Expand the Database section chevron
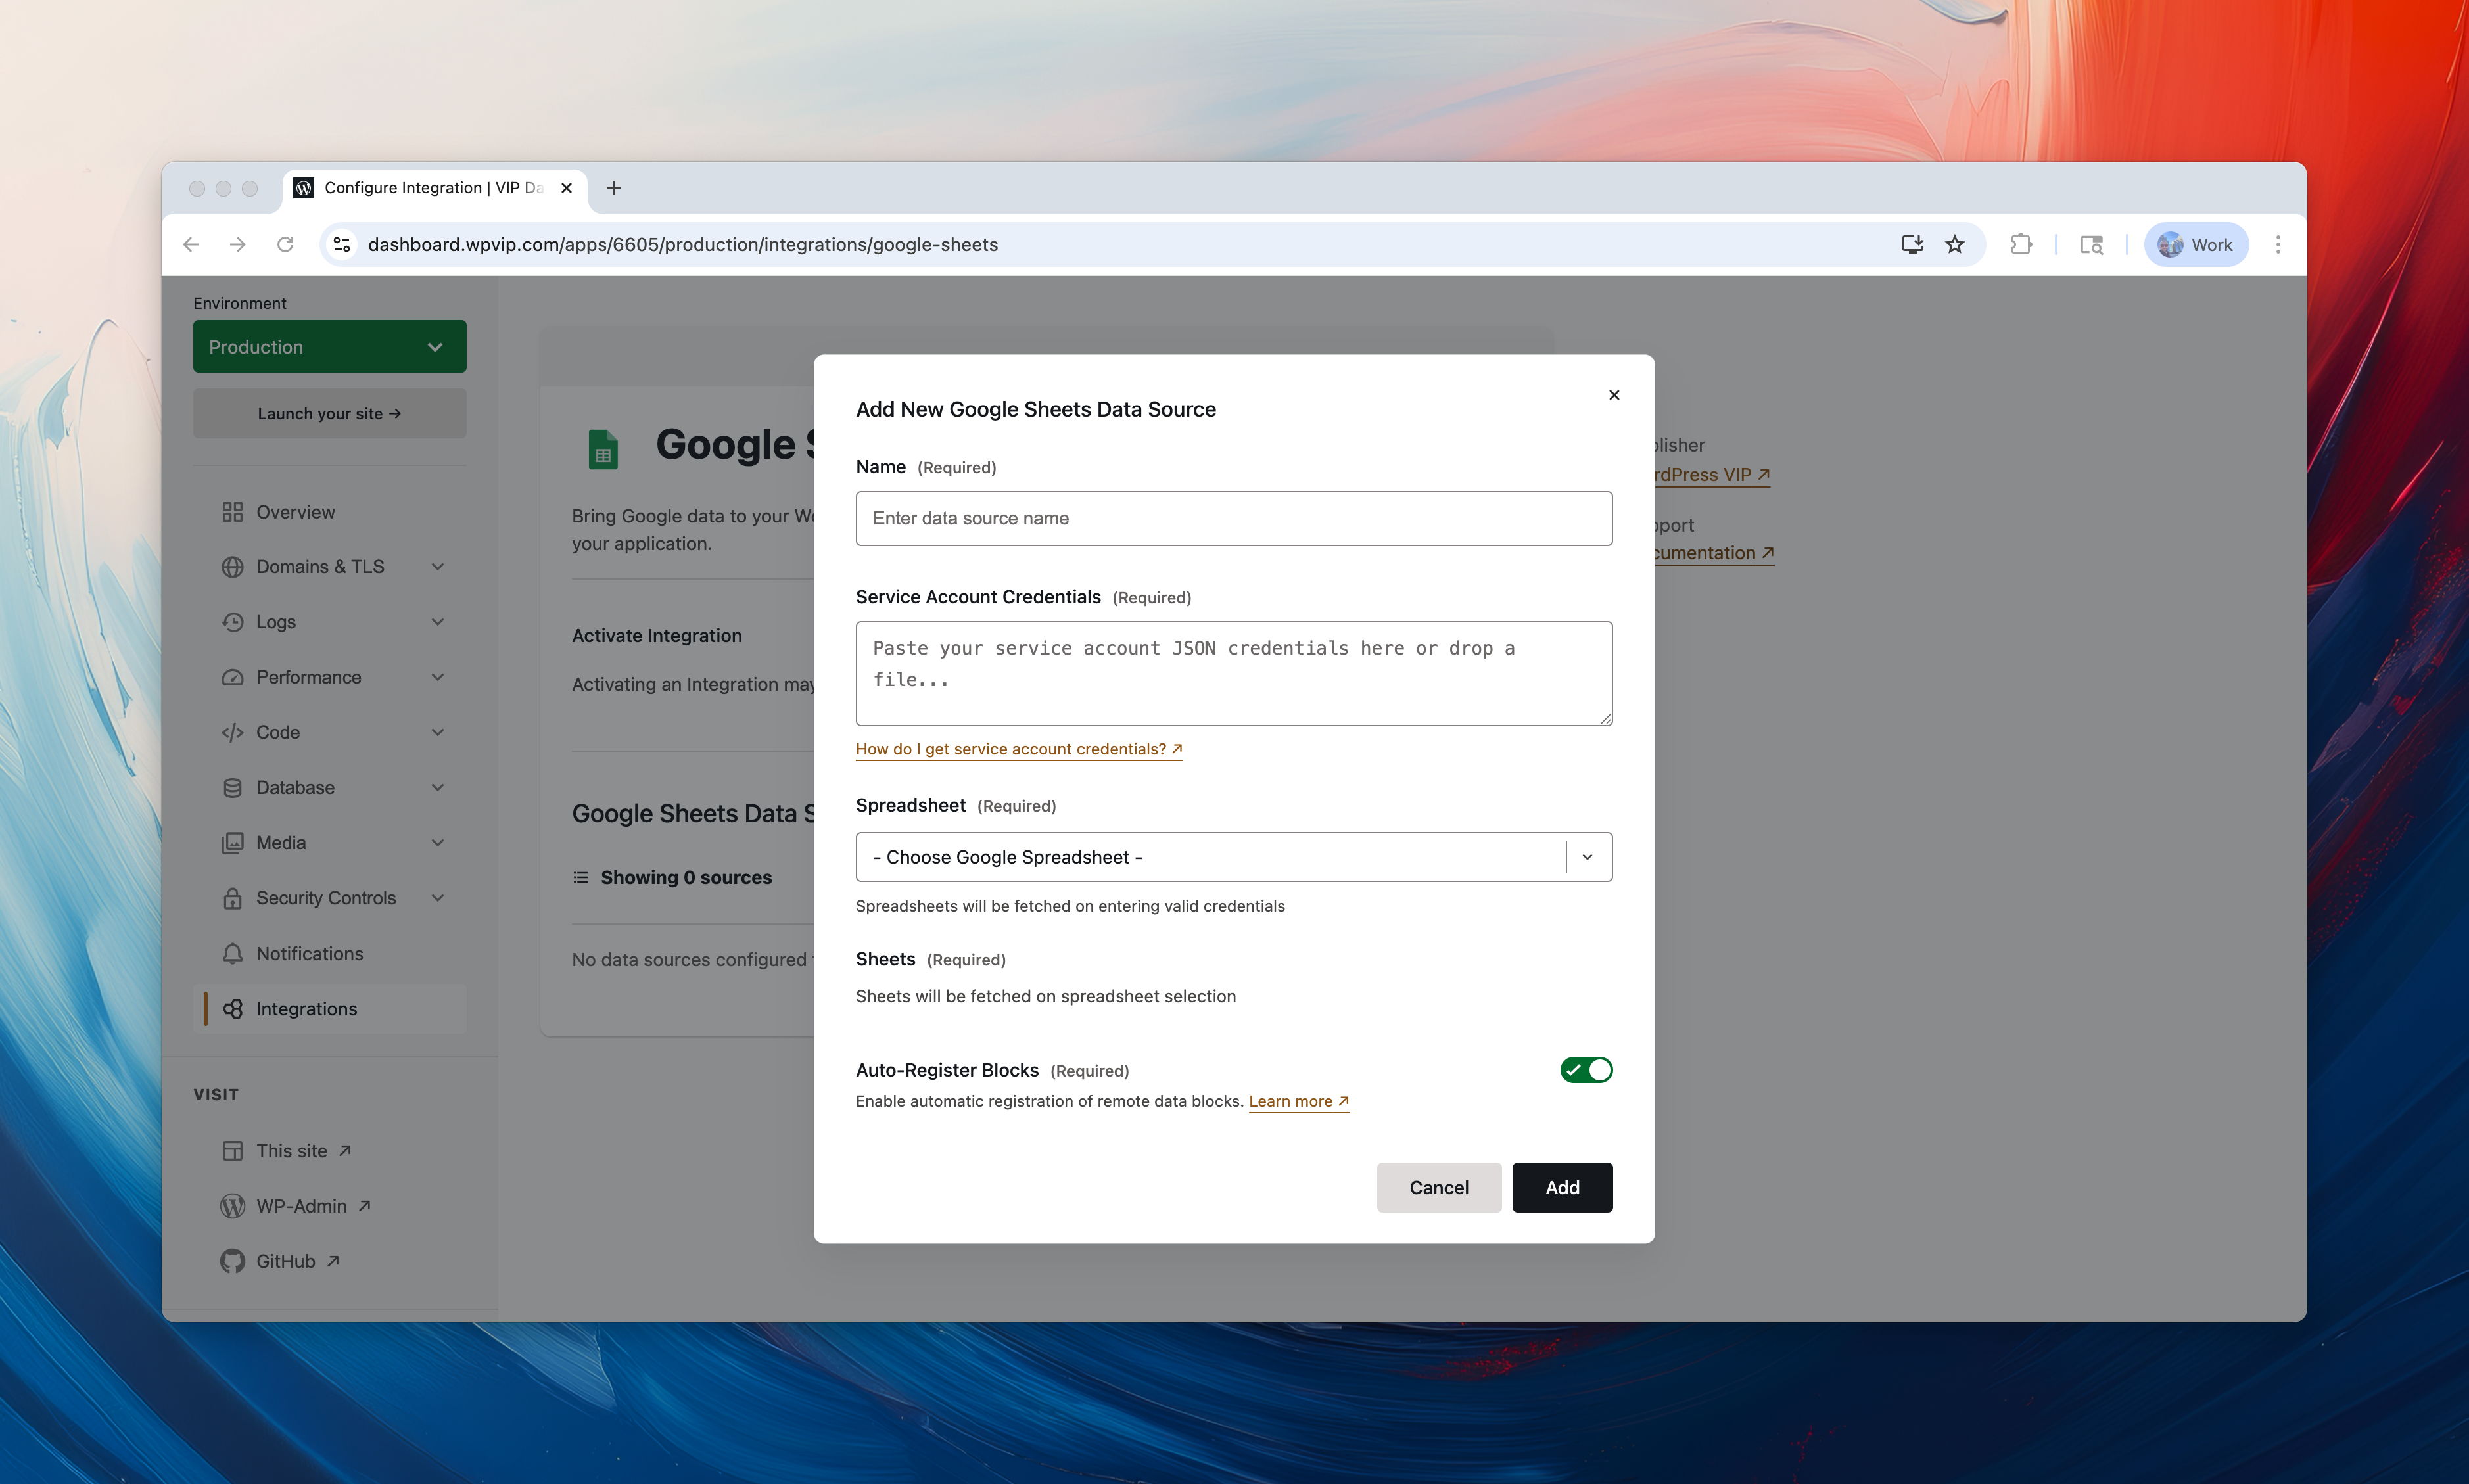Screen dimensions: 2469x1484 [437, 788]
